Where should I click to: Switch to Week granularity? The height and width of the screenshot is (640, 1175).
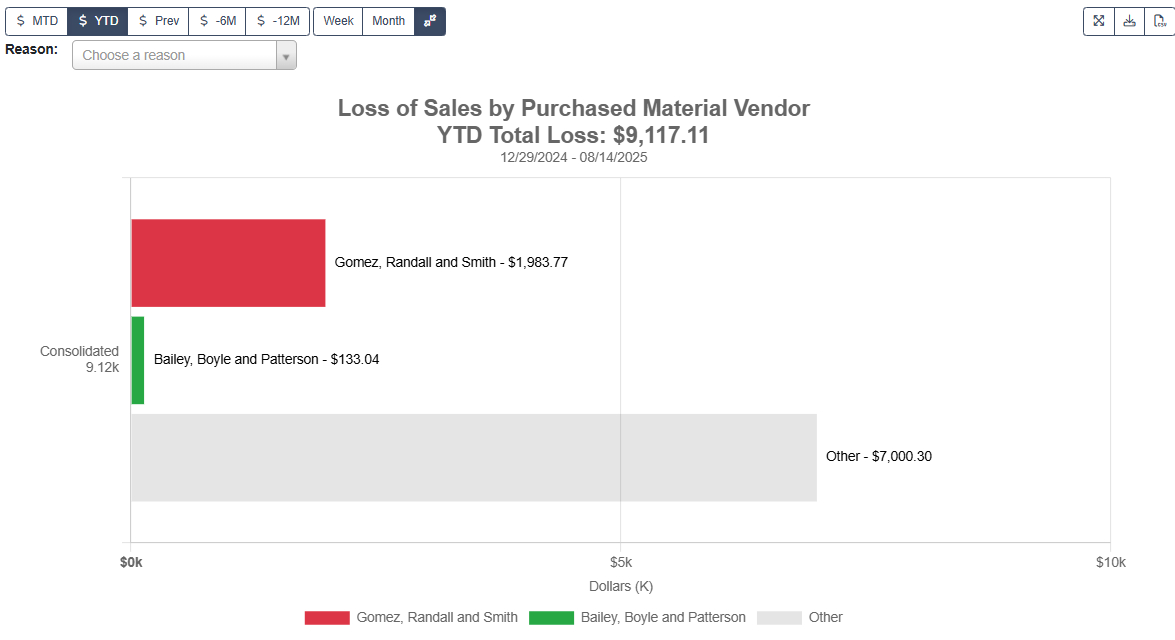[x=337, y=20]
